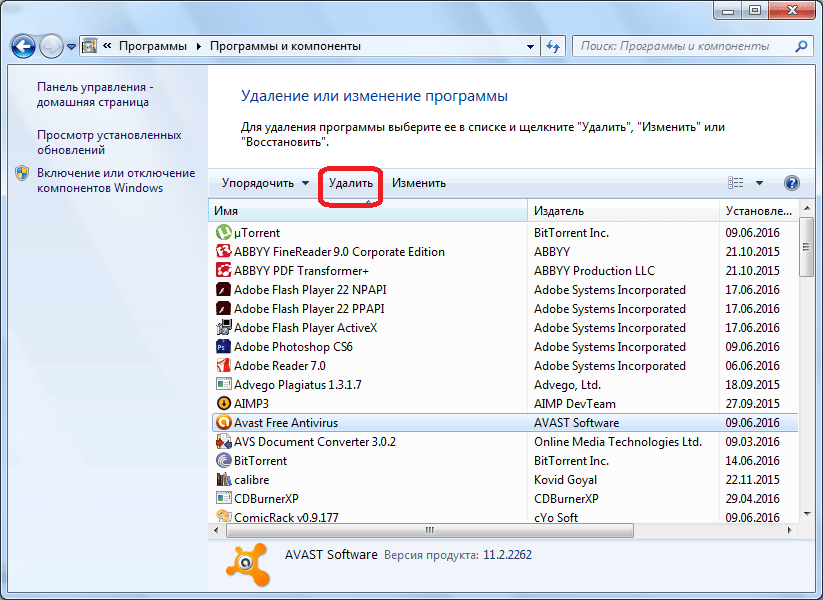This screenshot has width=823, height=600.
Task: Click the vertical scrollbar up arrow
Action: (806, 208)
